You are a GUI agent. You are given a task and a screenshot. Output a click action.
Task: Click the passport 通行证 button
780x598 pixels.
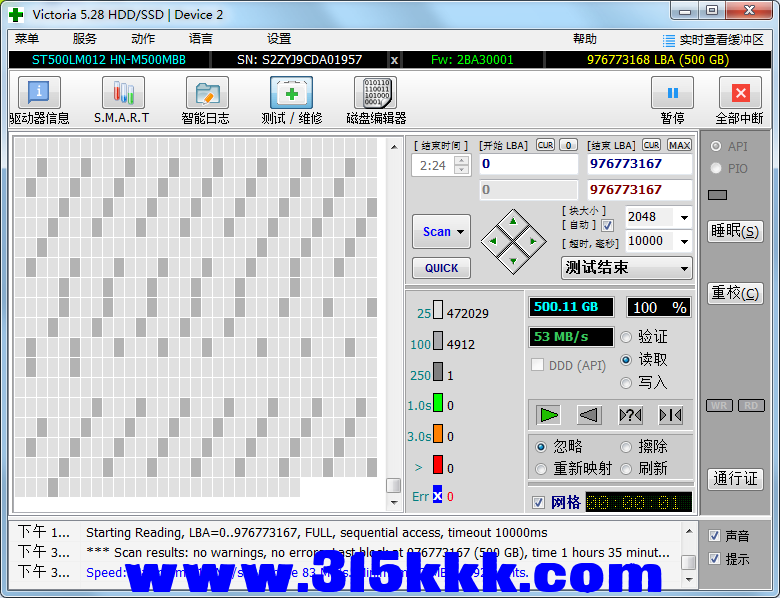[735, 479]
